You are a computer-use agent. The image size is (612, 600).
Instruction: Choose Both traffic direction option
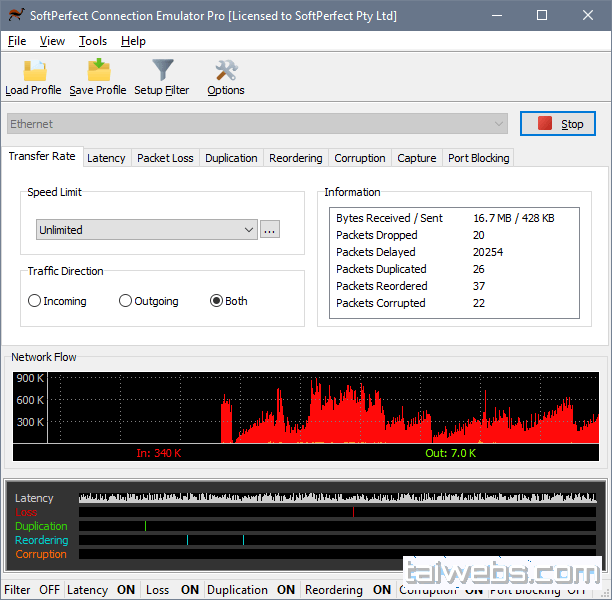216,301
